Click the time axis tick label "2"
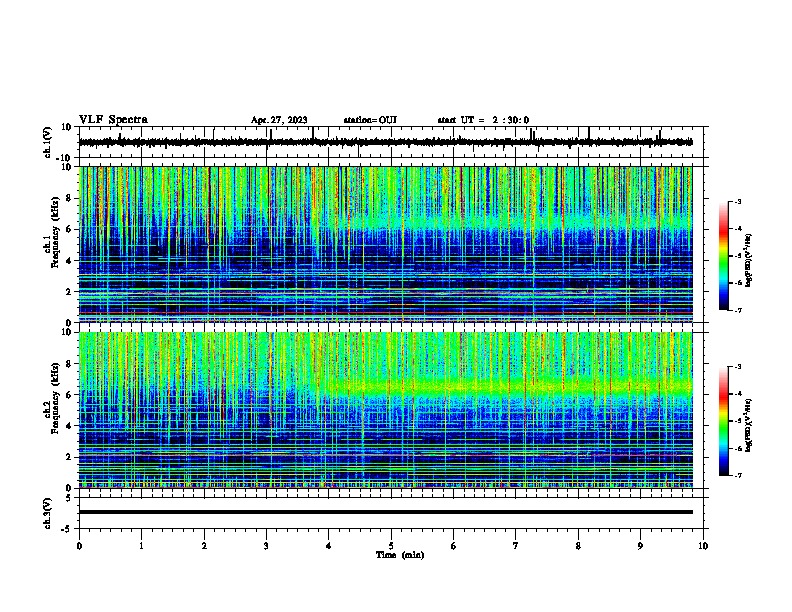Viewport: 792px width, 612px height. click(x=204, y=546)
